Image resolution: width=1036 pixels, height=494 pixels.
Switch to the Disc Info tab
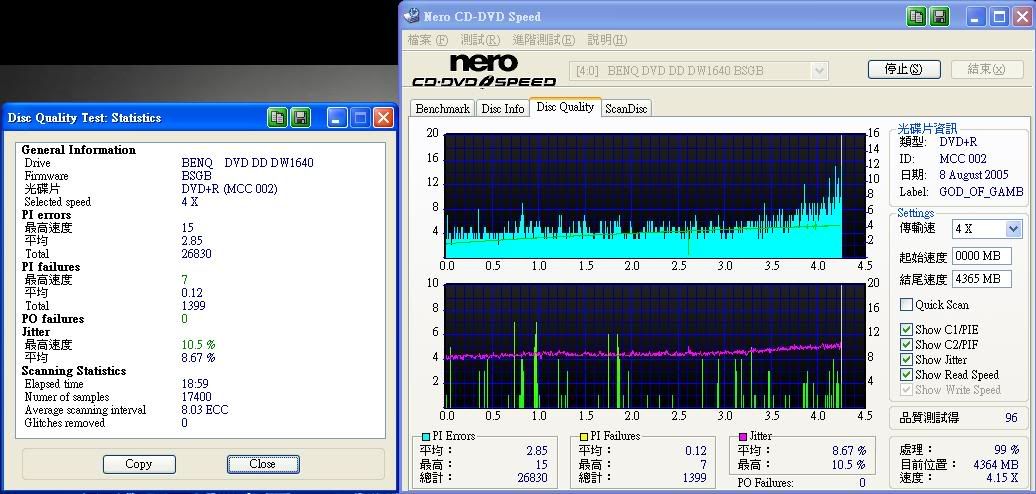coord(503,109)
